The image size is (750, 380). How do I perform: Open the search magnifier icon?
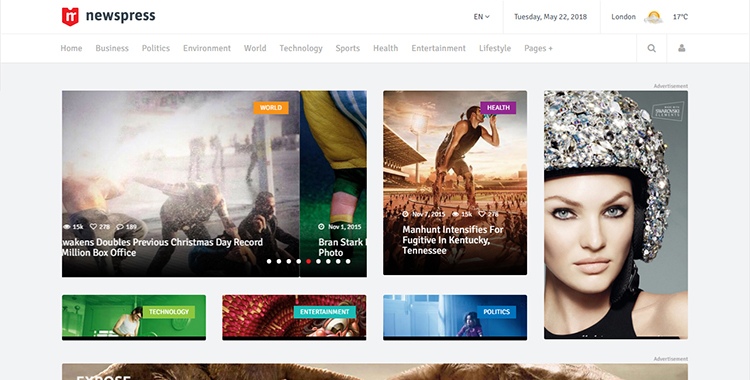pos(651,48)
